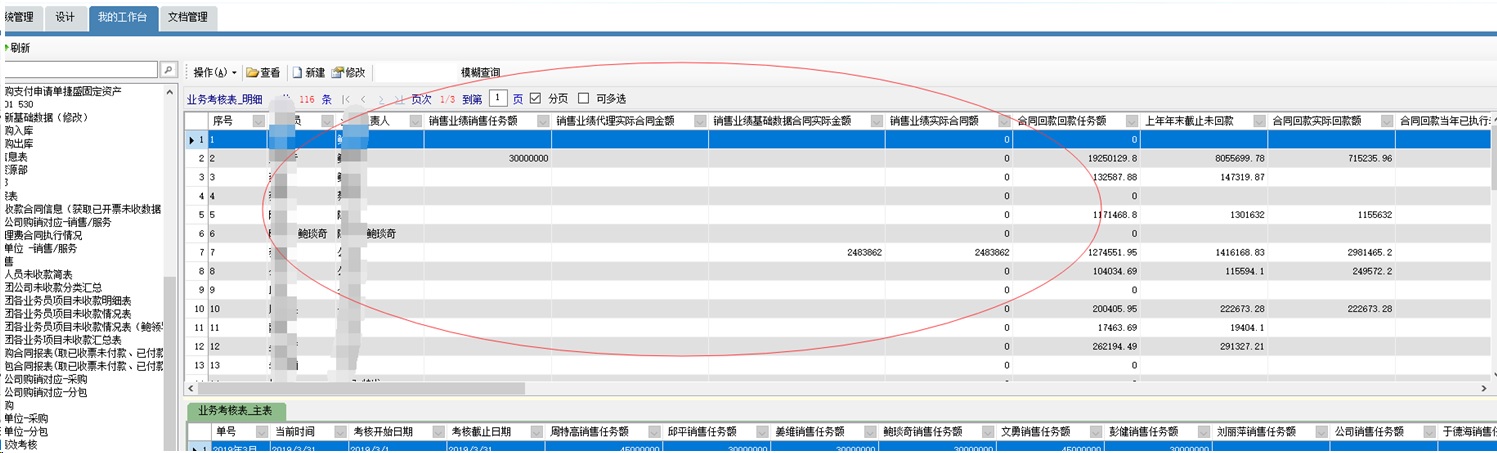Go to the previous page arrow
Viewport: 1497px width, 453px height.
[x=363, y=99]
